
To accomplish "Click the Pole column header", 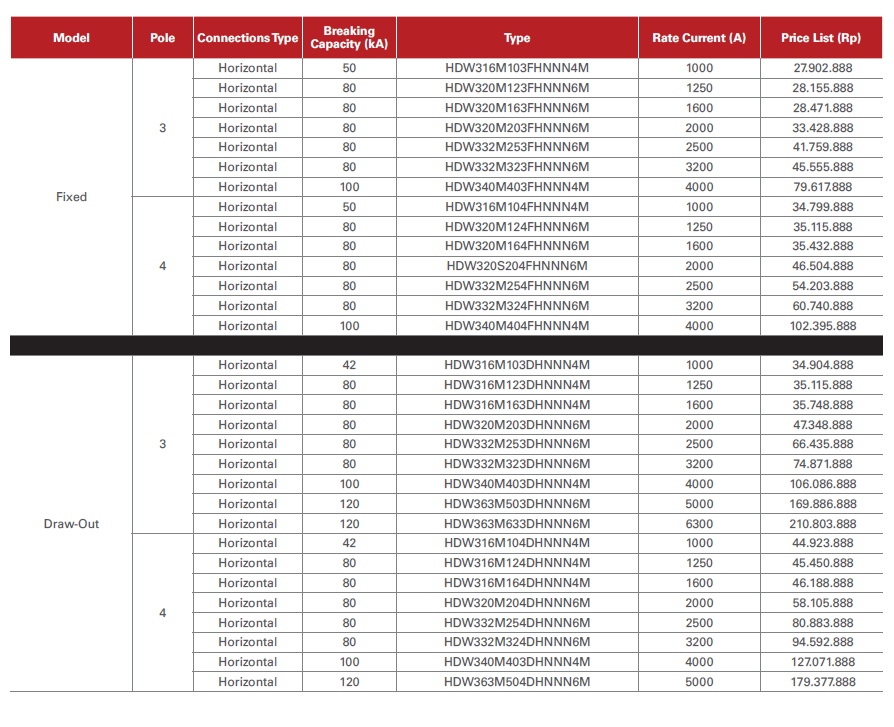I will point(162,38).
